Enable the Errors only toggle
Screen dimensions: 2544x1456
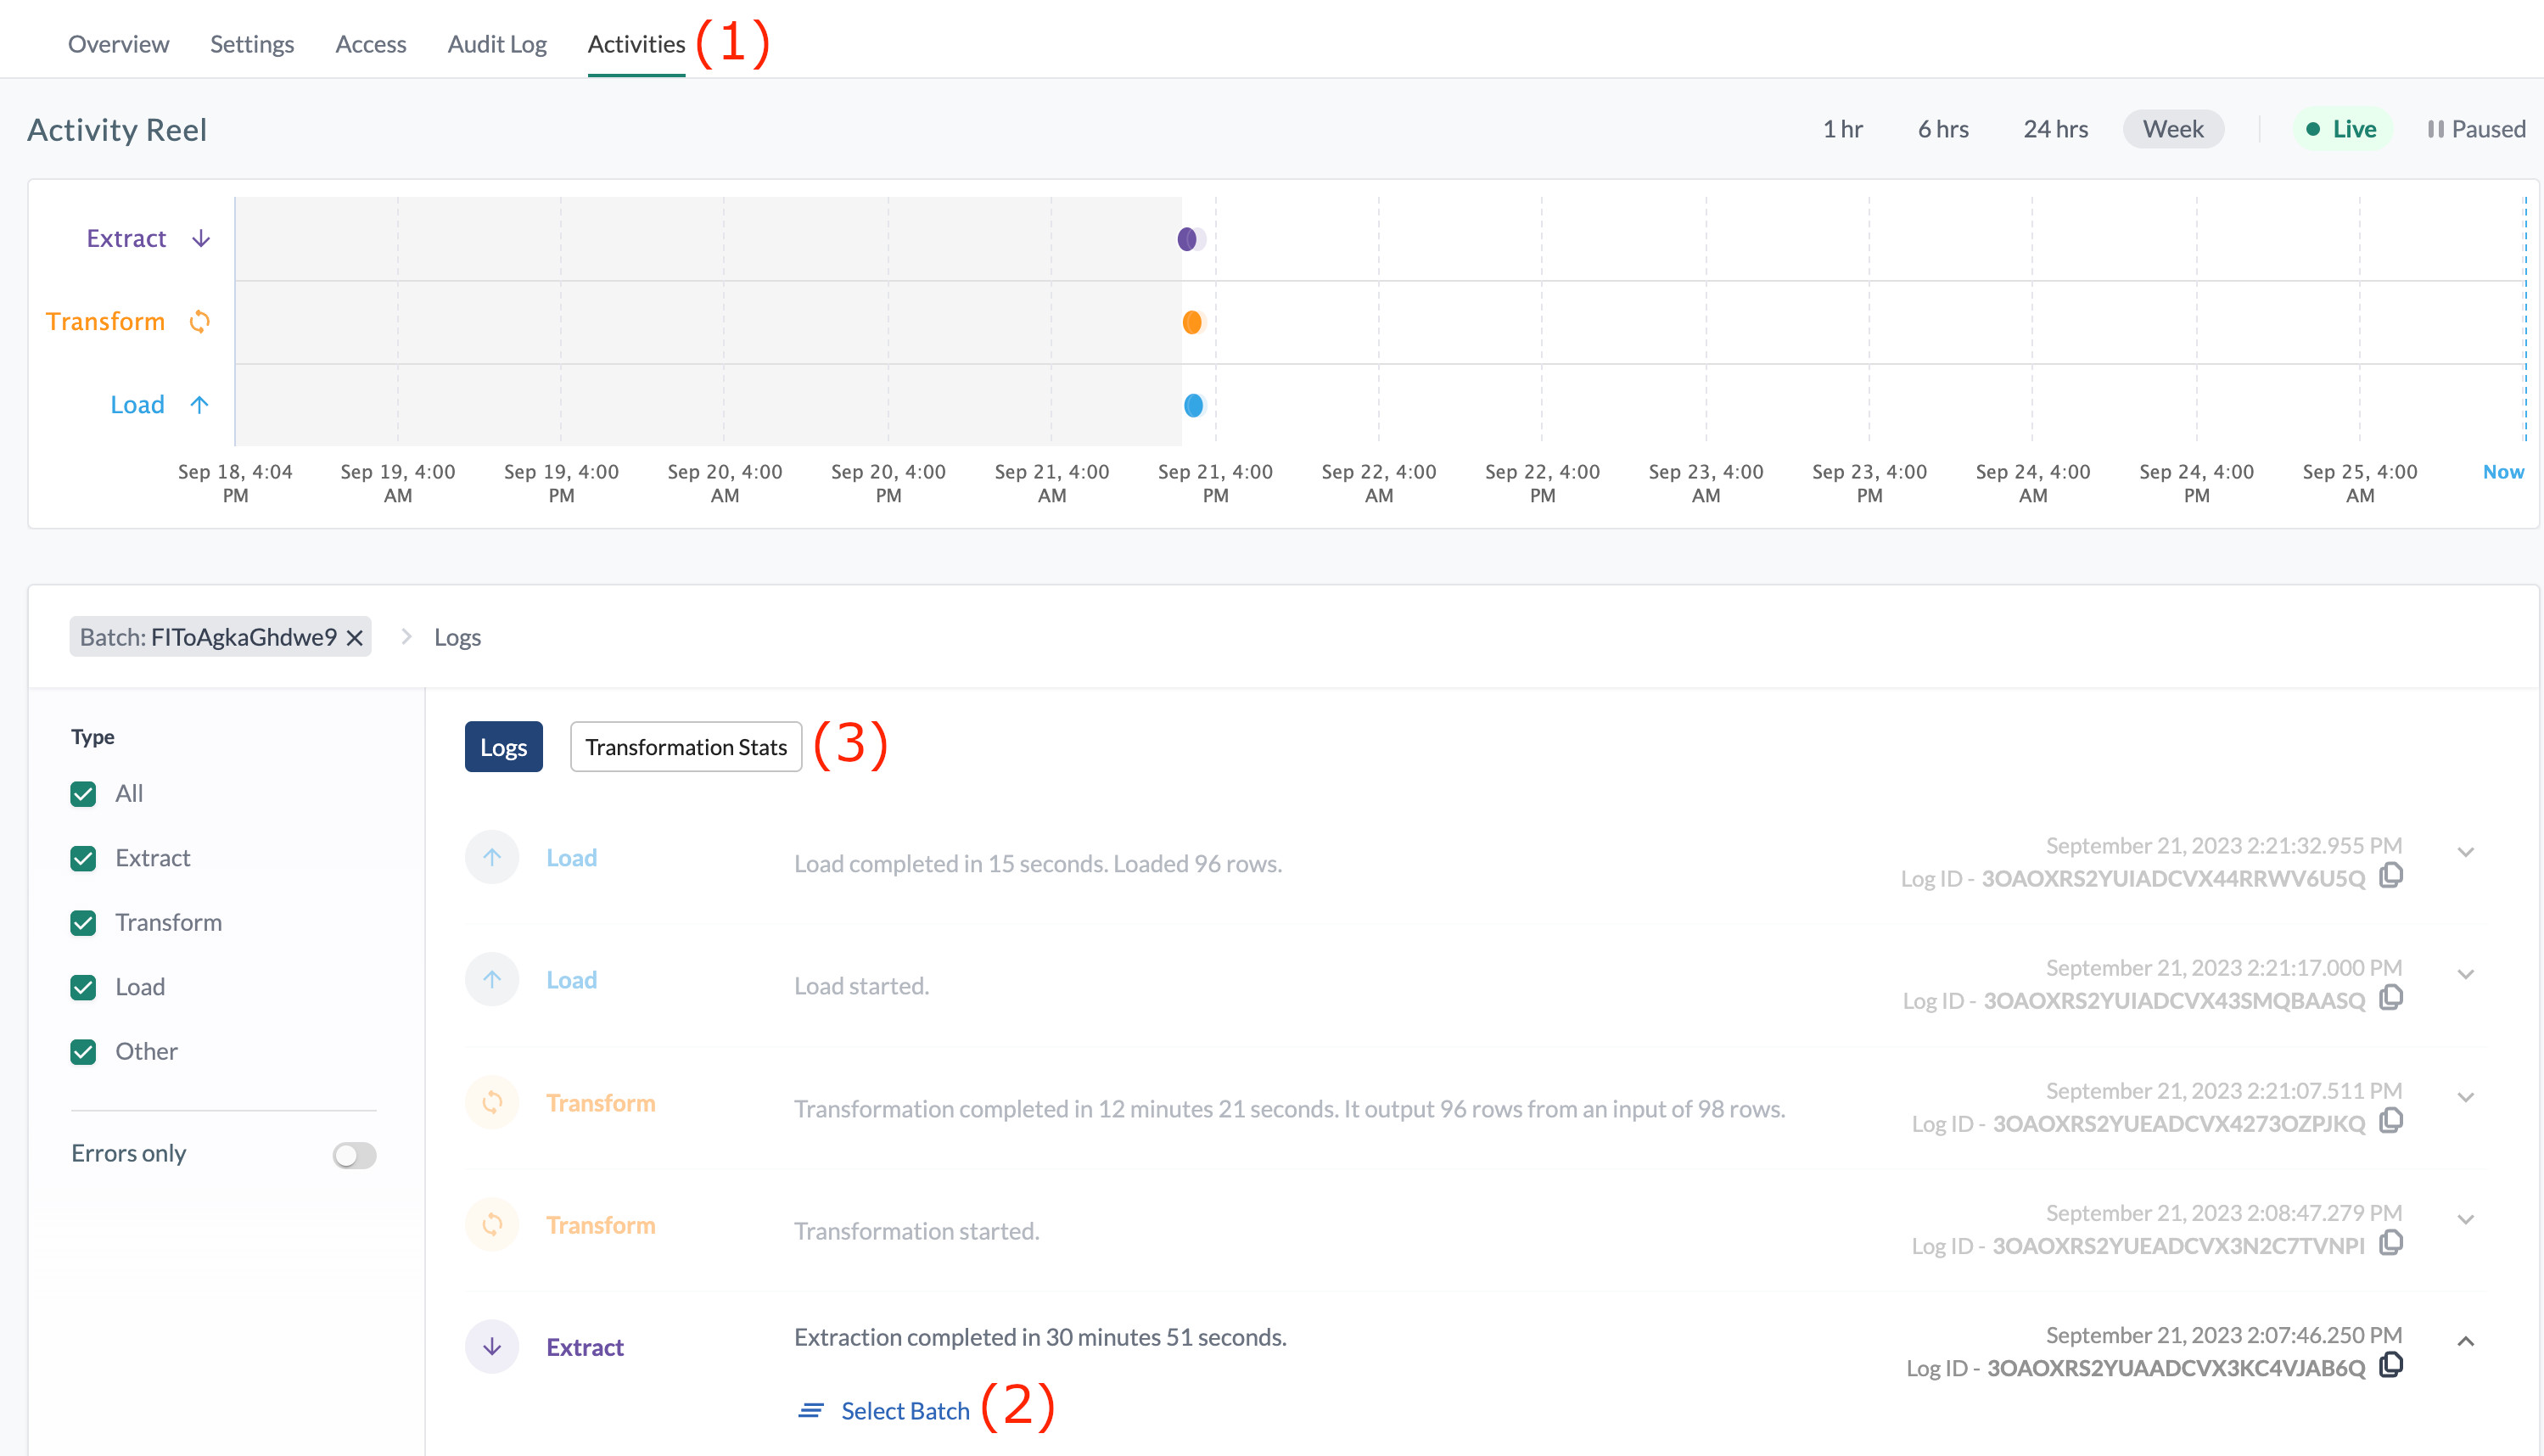[x=354, y=1155]
